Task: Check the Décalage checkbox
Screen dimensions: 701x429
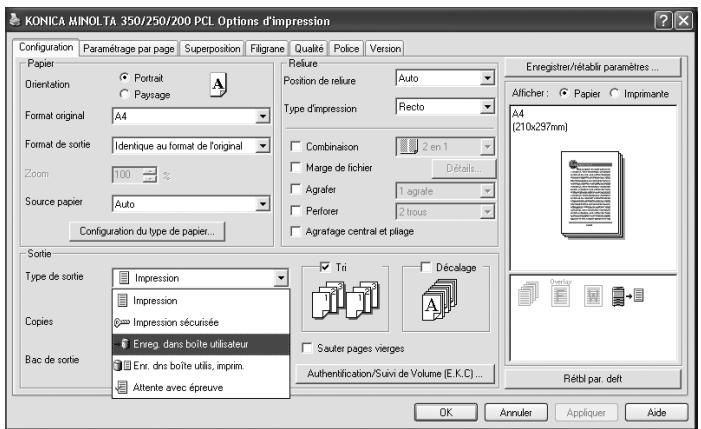Action: [426, 267]
